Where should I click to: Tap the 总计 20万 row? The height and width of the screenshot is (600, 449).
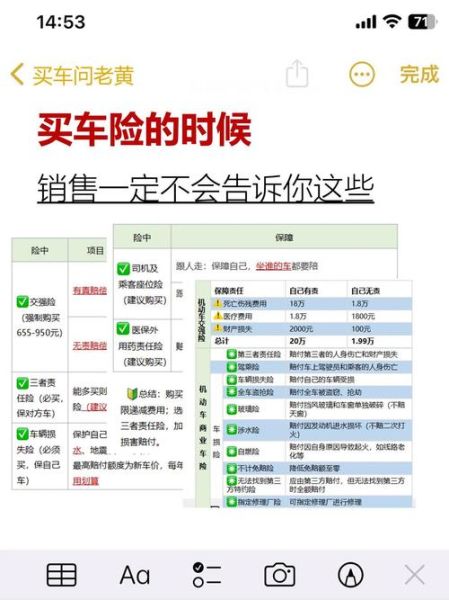point(311,341)
